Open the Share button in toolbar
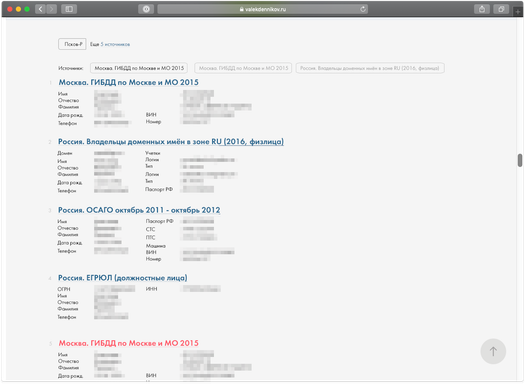The height and width of the screenshot is (384, 525). click(482, 9)
